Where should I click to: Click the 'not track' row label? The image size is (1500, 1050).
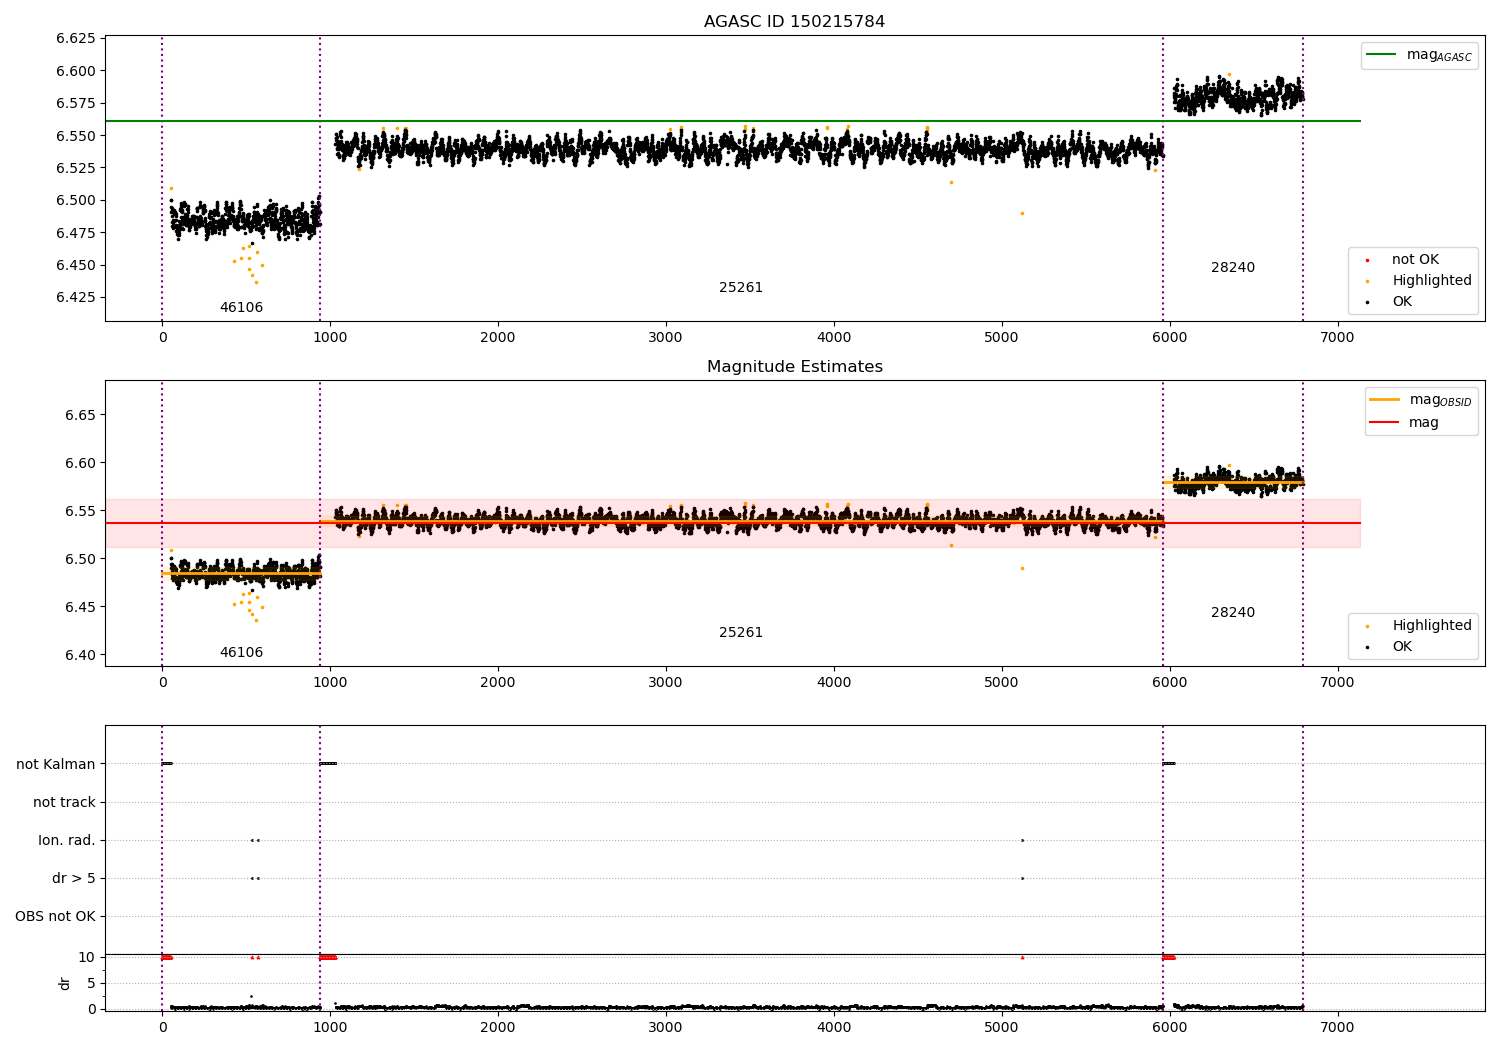tap(64, 803)
